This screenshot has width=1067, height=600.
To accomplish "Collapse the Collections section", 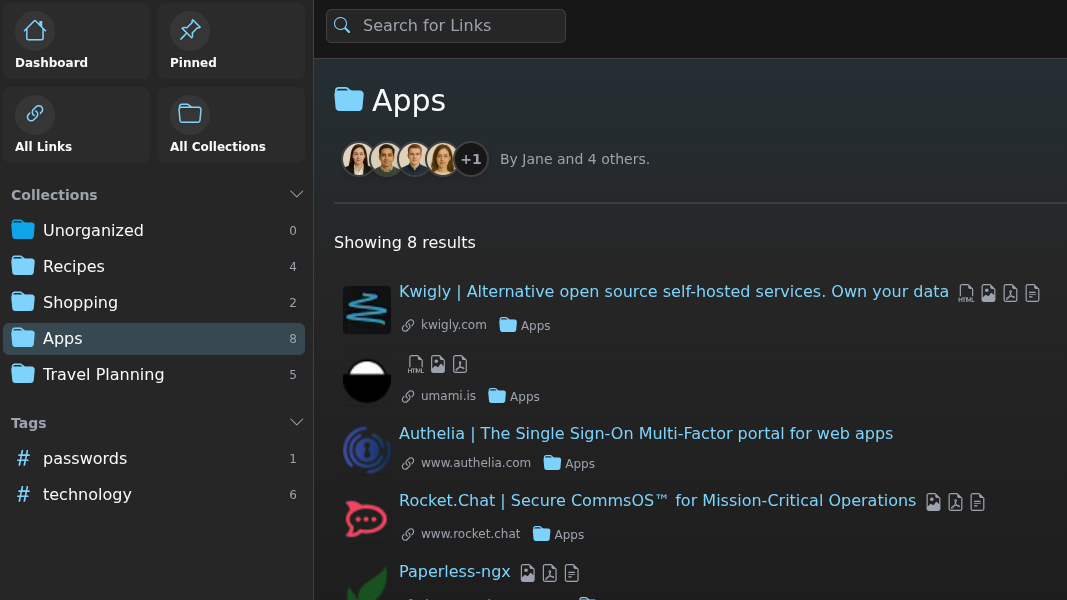I will 296,195.
